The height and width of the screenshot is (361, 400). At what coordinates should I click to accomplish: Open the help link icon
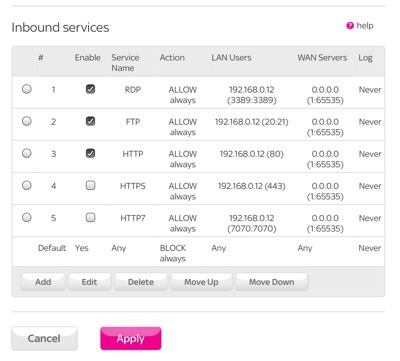click(350, 26)
